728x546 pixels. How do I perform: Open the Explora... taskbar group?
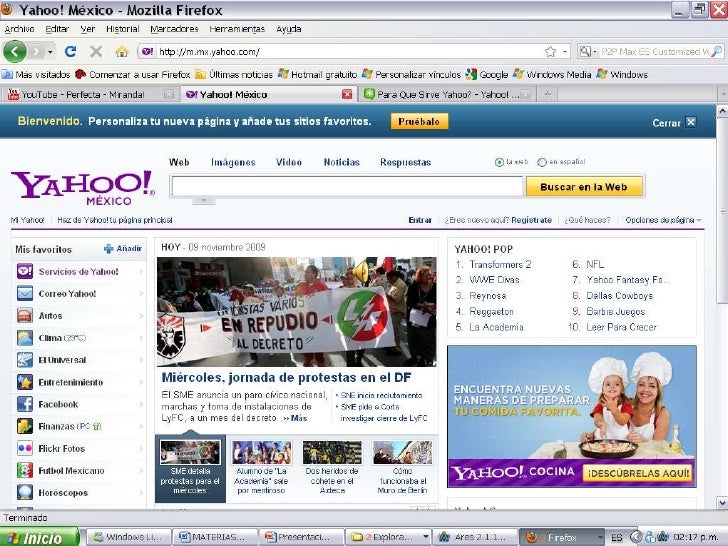(x=390, y=537)
